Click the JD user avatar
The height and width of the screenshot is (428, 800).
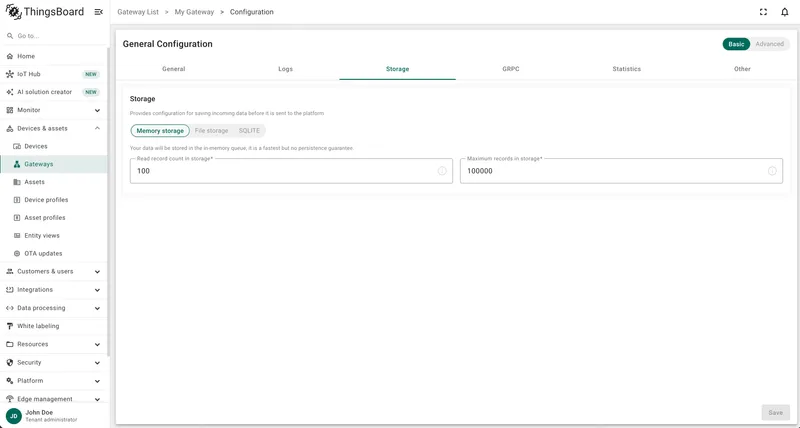14,416
